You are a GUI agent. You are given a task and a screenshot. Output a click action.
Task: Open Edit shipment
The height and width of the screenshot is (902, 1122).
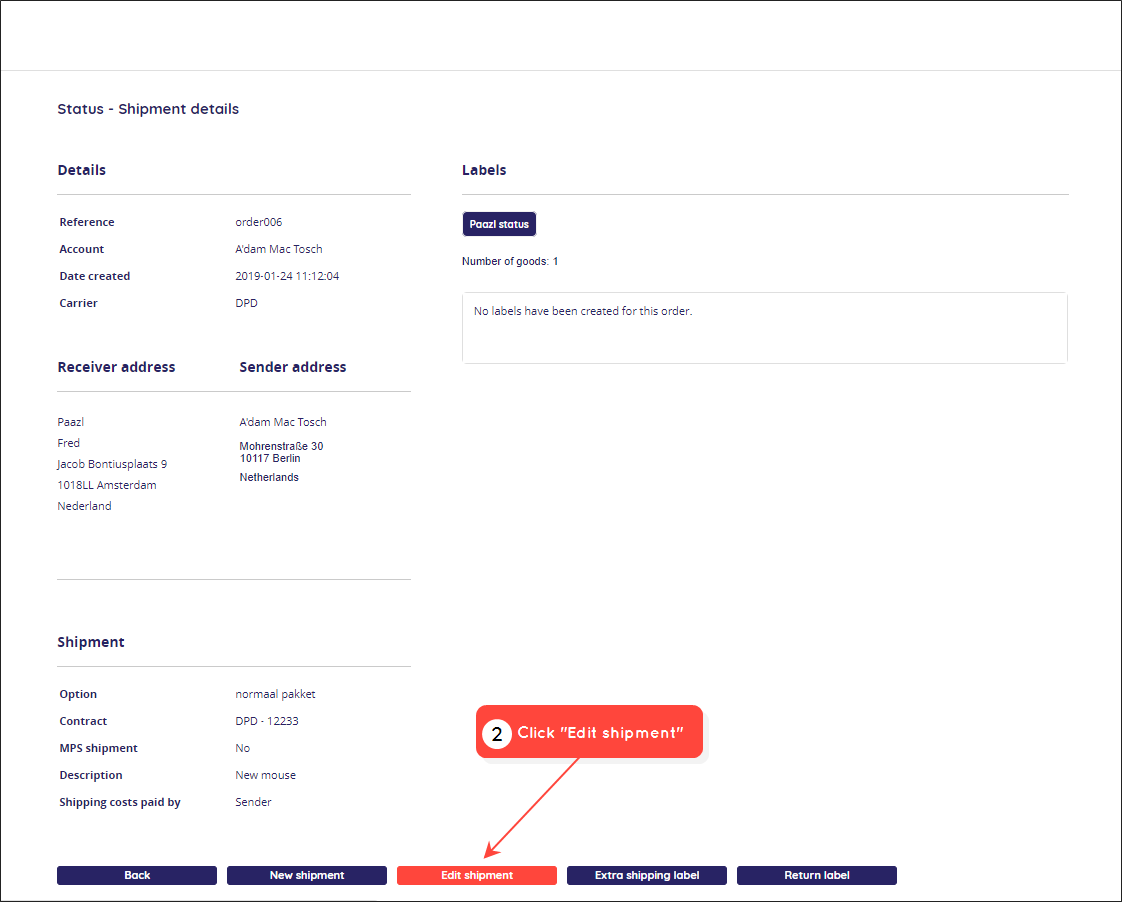pyautogui.click(x=477, y=875)
